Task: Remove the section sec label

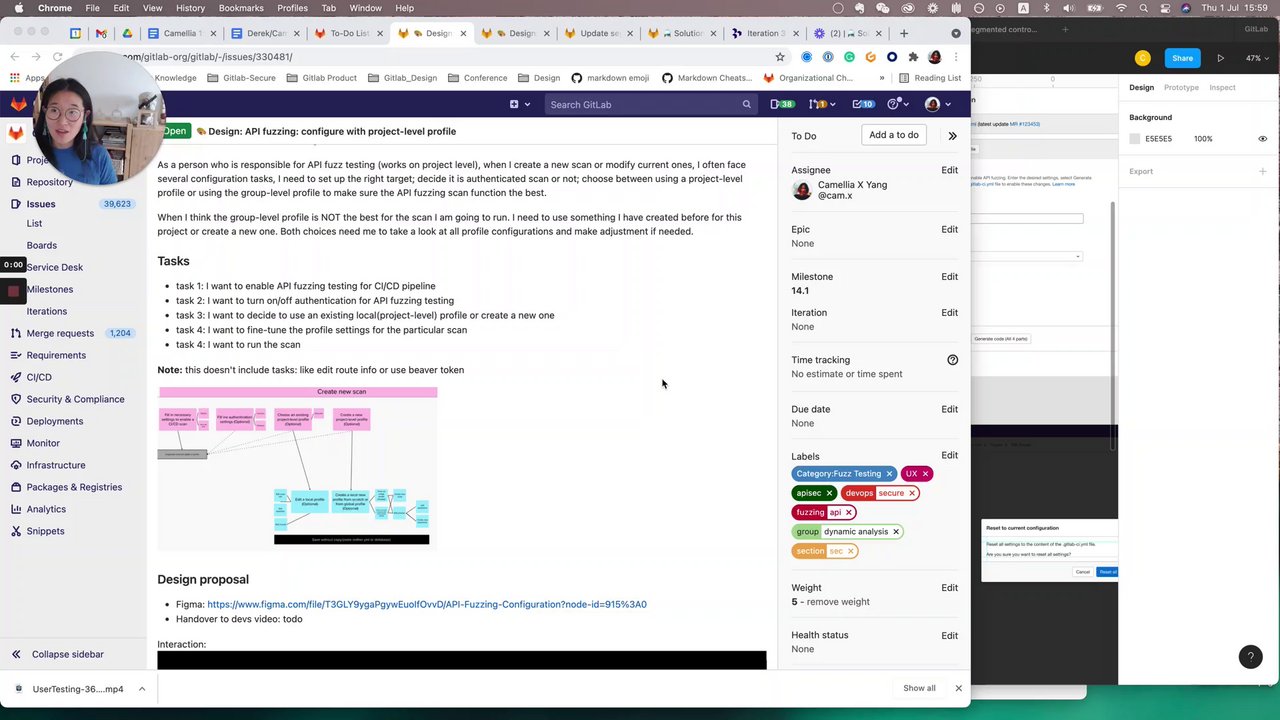Action: 851,551
